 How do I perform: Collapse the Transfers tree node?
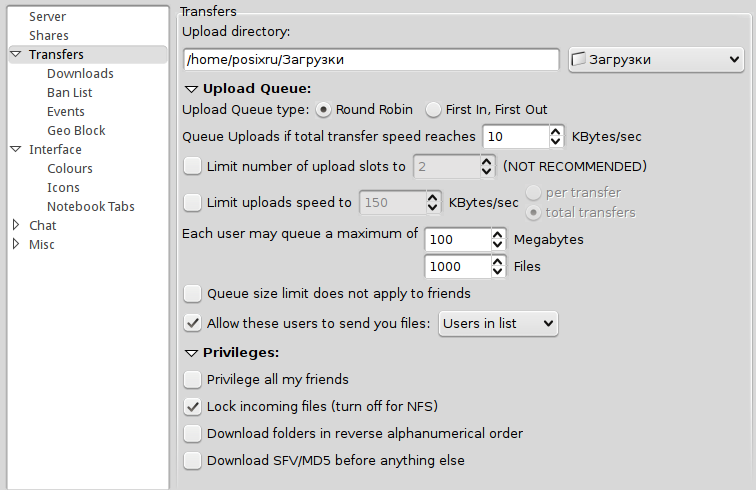click(x=16, y=54)
